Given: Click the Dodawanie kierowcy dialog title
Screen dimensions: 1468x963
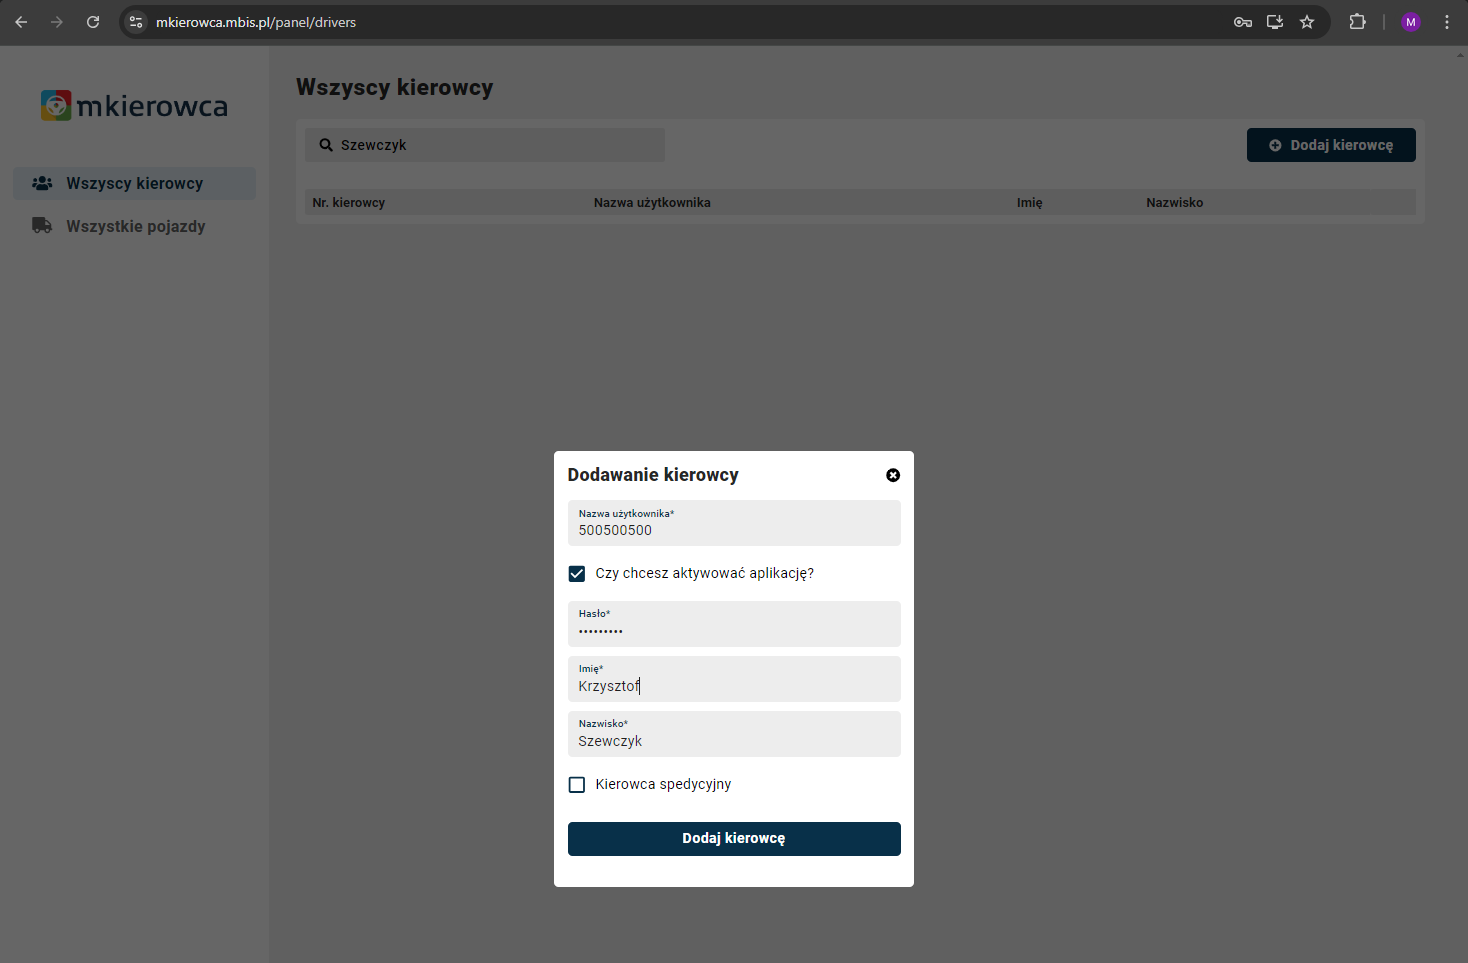Looking at the screenshot, I should click(x=653, y=475).
